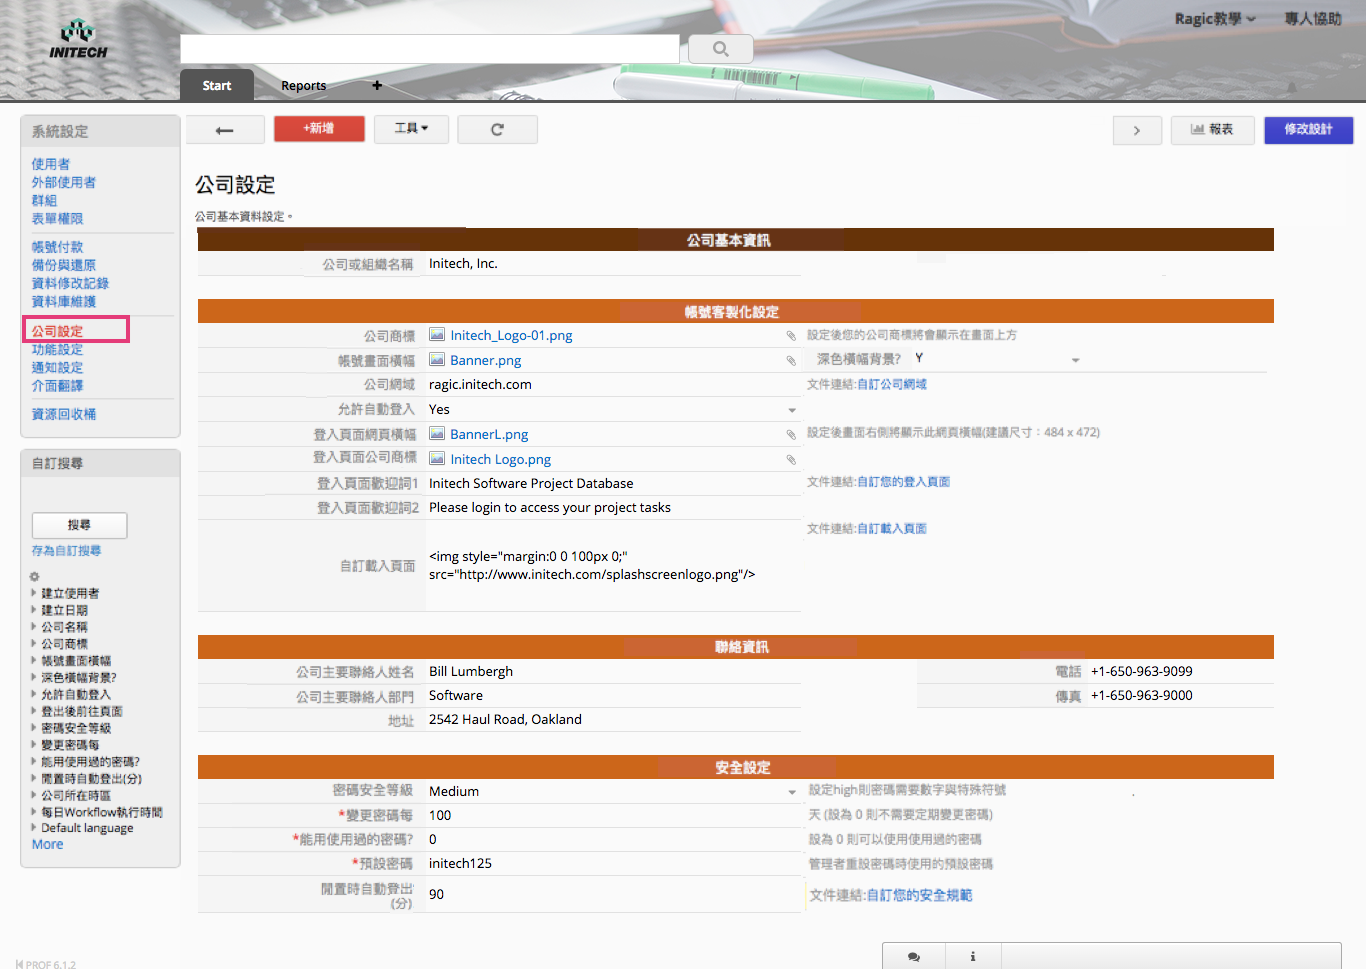
Task: Open the 工具 dropdown menu
Action: [411, 129]
